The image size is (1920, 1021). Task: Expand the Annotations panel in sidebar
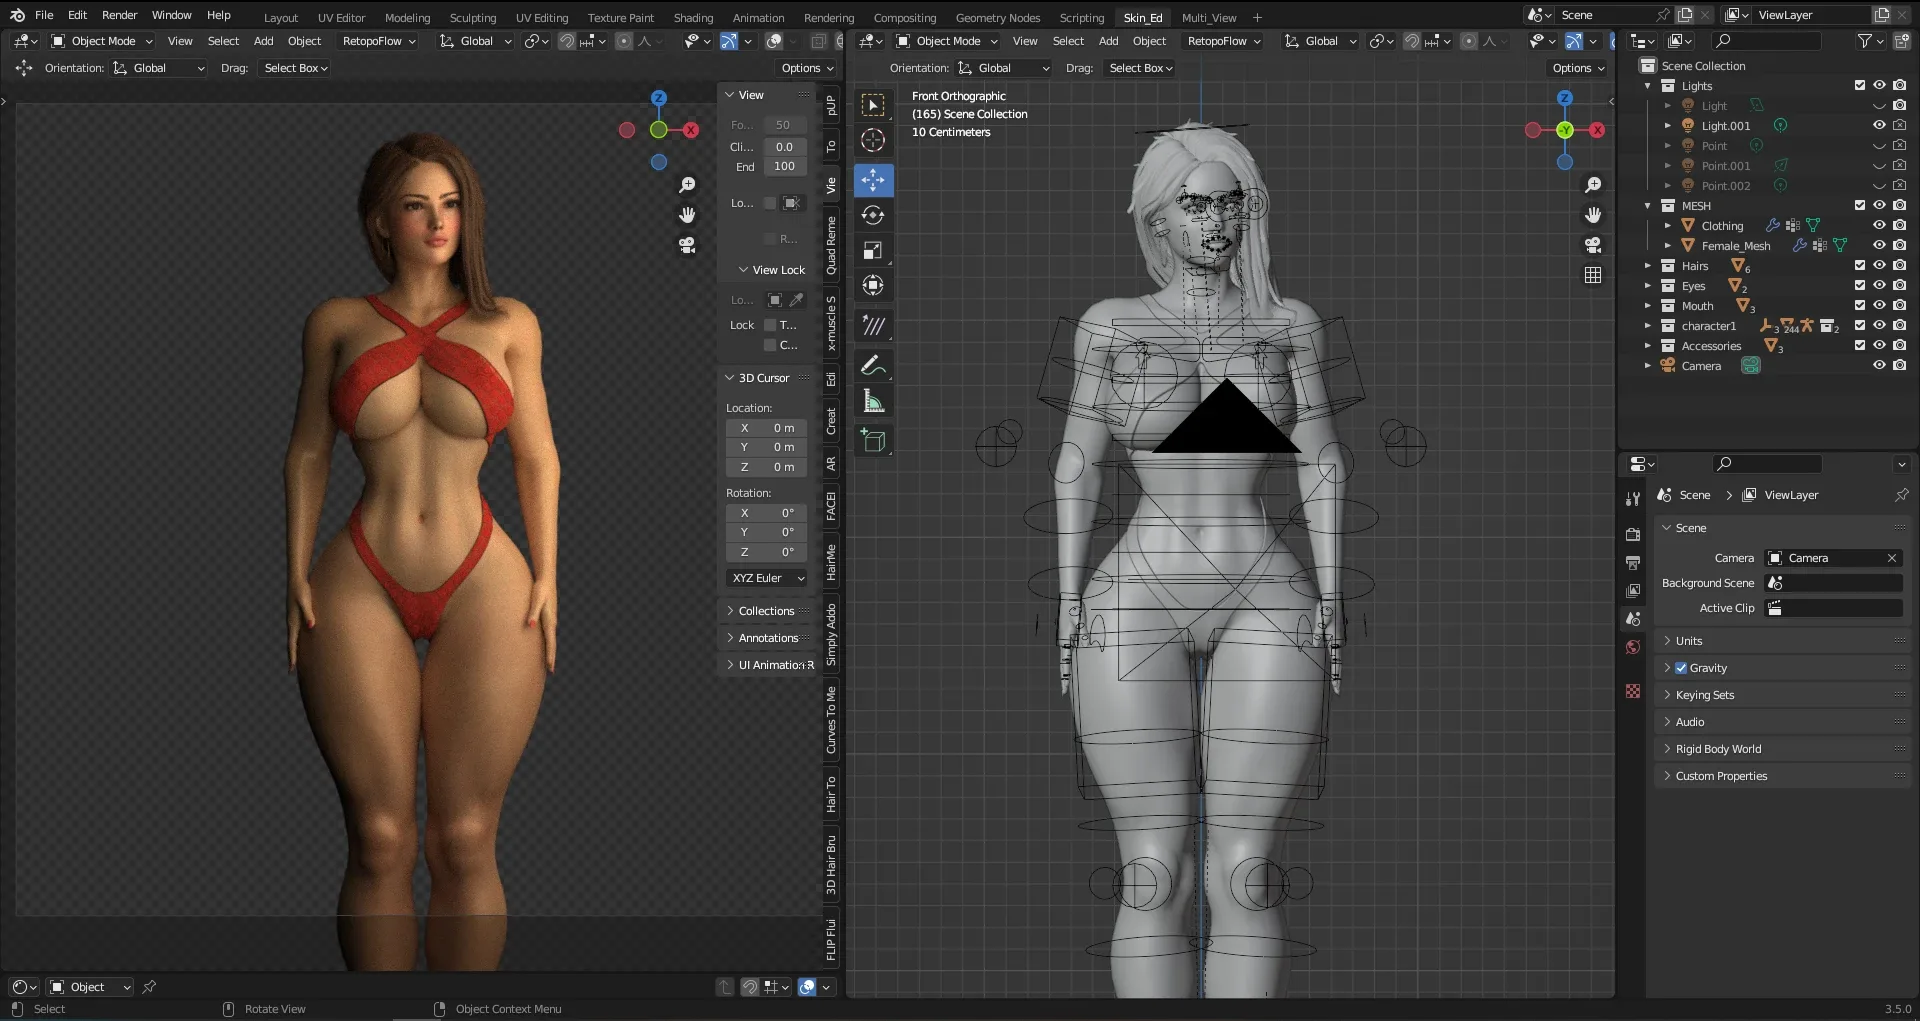coord(766,638)
